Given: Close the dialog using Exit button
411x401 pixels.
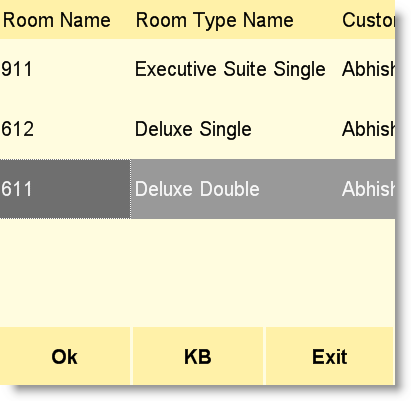Looking at the screenshot, I should click(330, 356).
